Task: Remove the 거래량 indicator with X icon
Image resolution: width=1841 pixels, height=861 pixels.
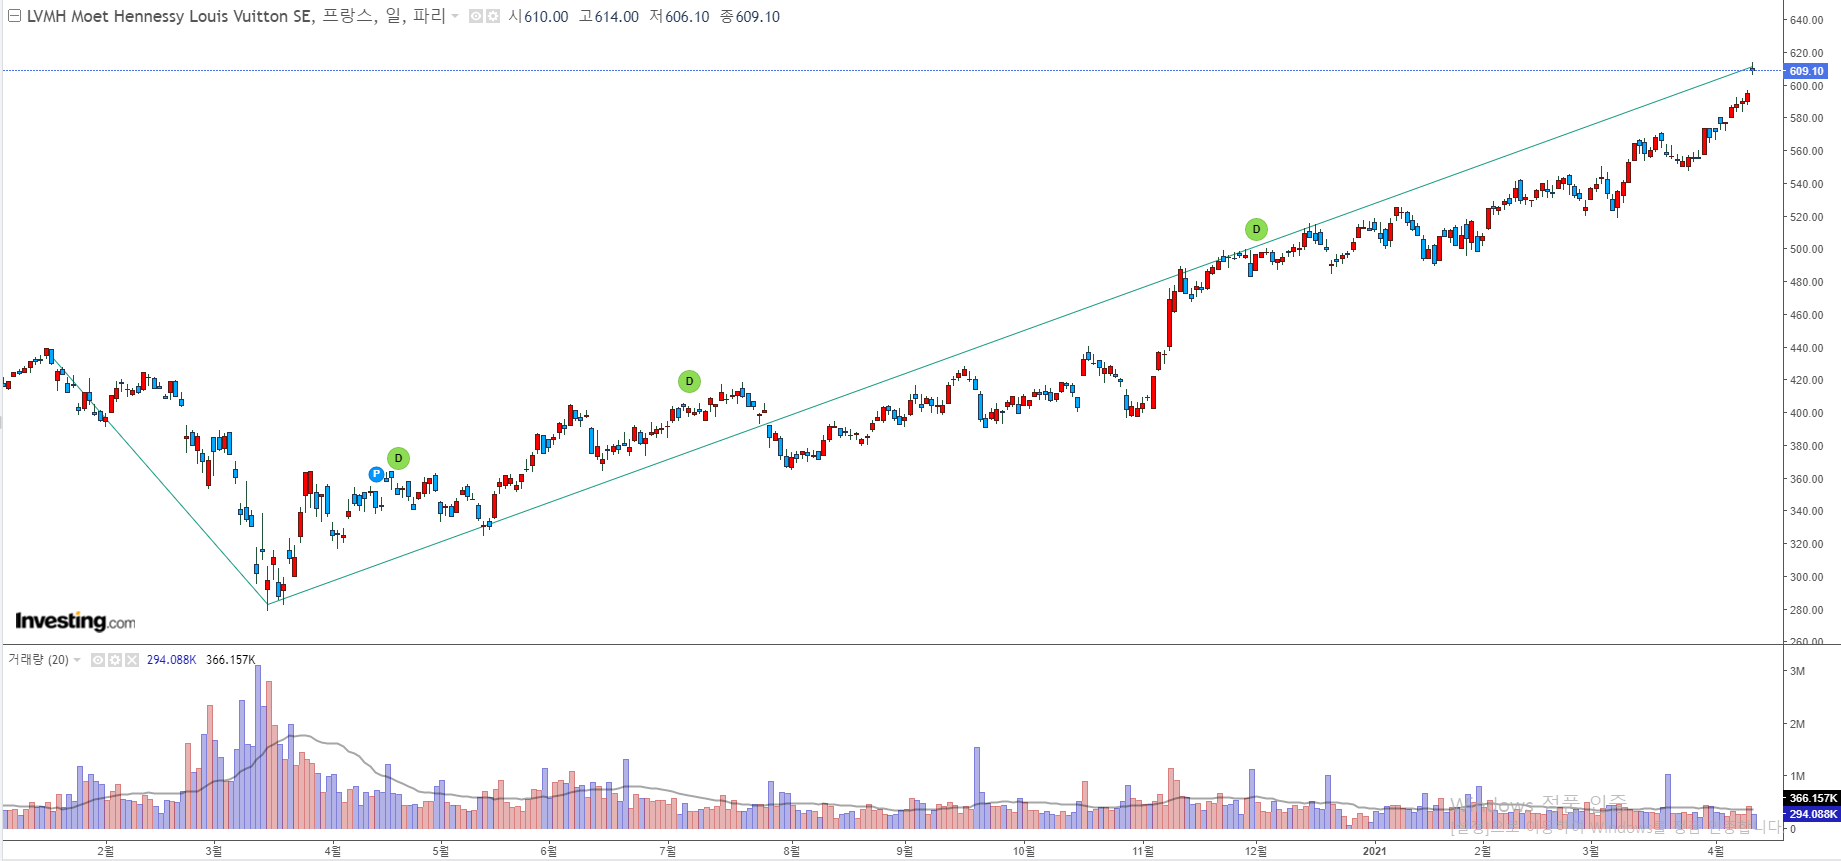Action: [132, 660]
